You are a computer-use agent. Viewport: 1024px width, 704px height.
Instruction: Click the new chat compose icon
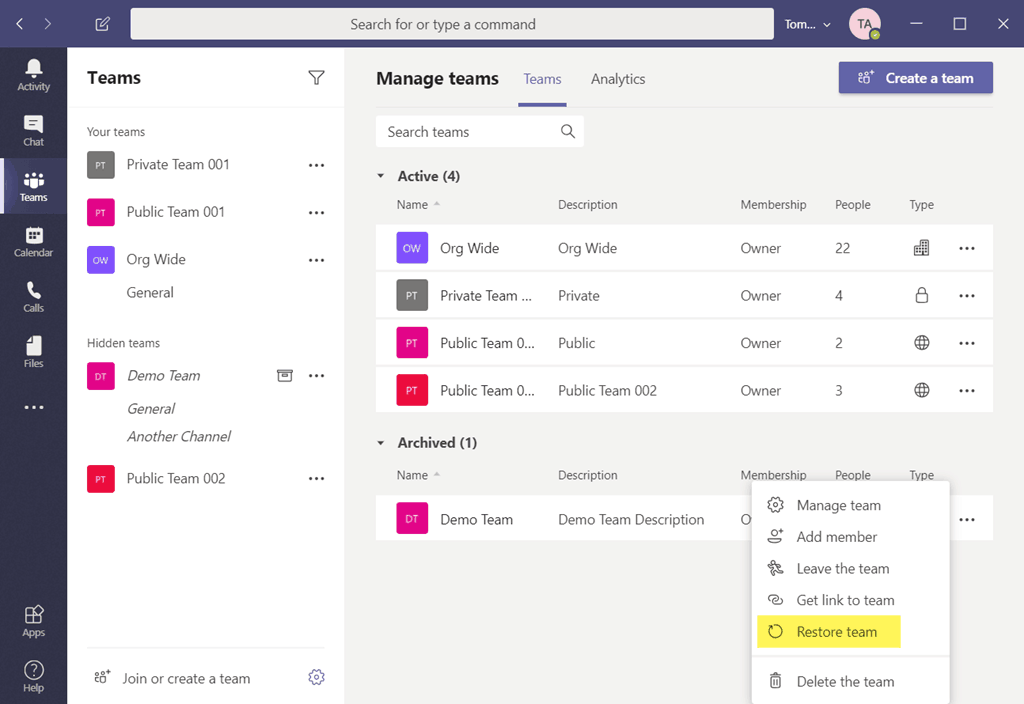click(102, 24)
